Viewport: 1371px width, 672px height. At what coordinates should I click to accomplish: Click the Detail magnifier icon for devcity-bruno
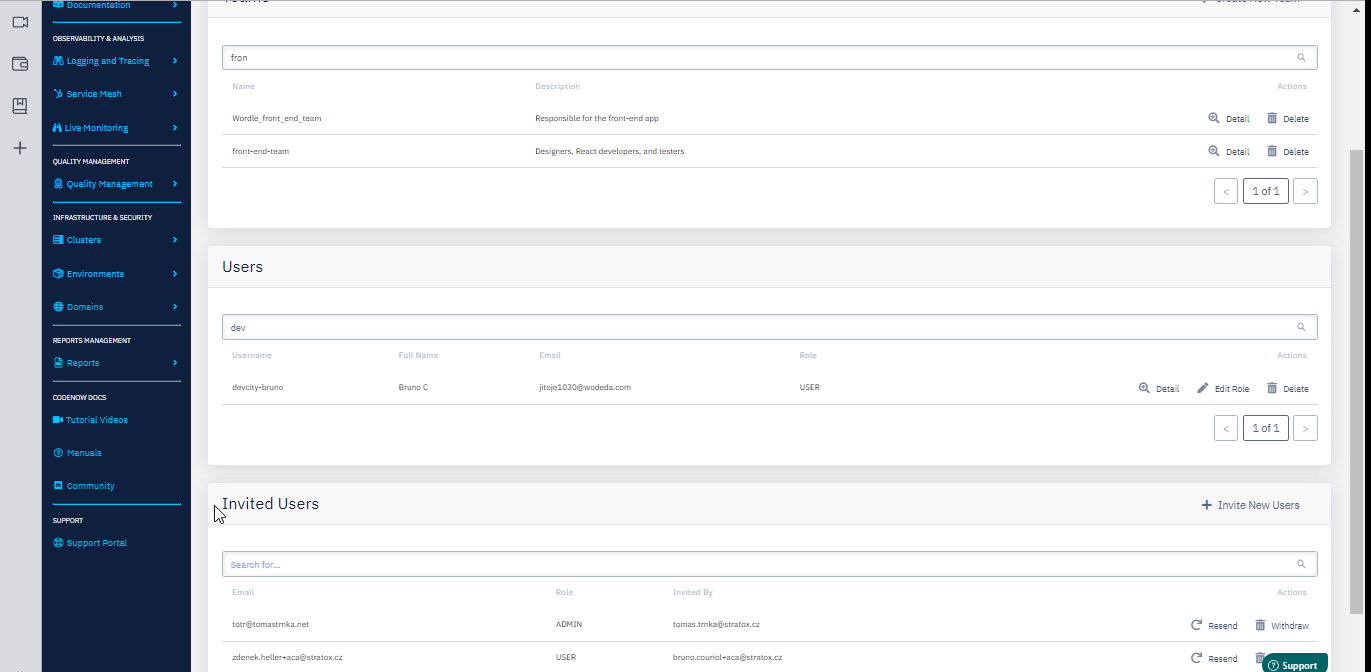pos(1144,388)
